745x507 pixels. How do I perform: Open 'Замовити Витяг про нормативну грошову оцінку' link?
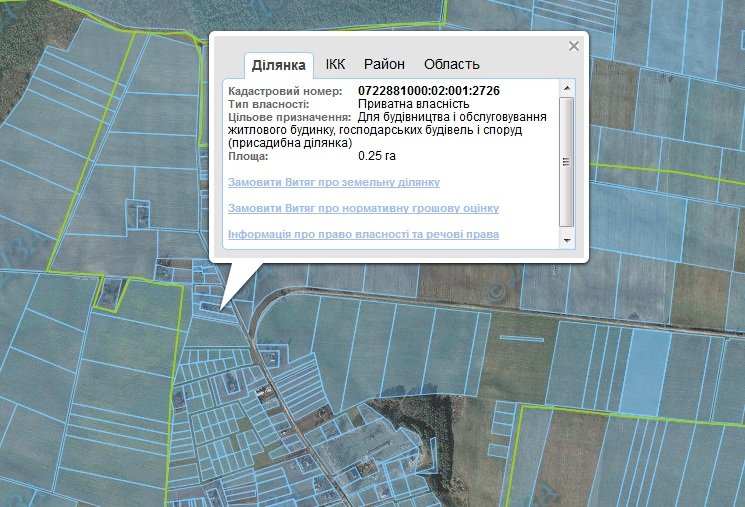363,209
